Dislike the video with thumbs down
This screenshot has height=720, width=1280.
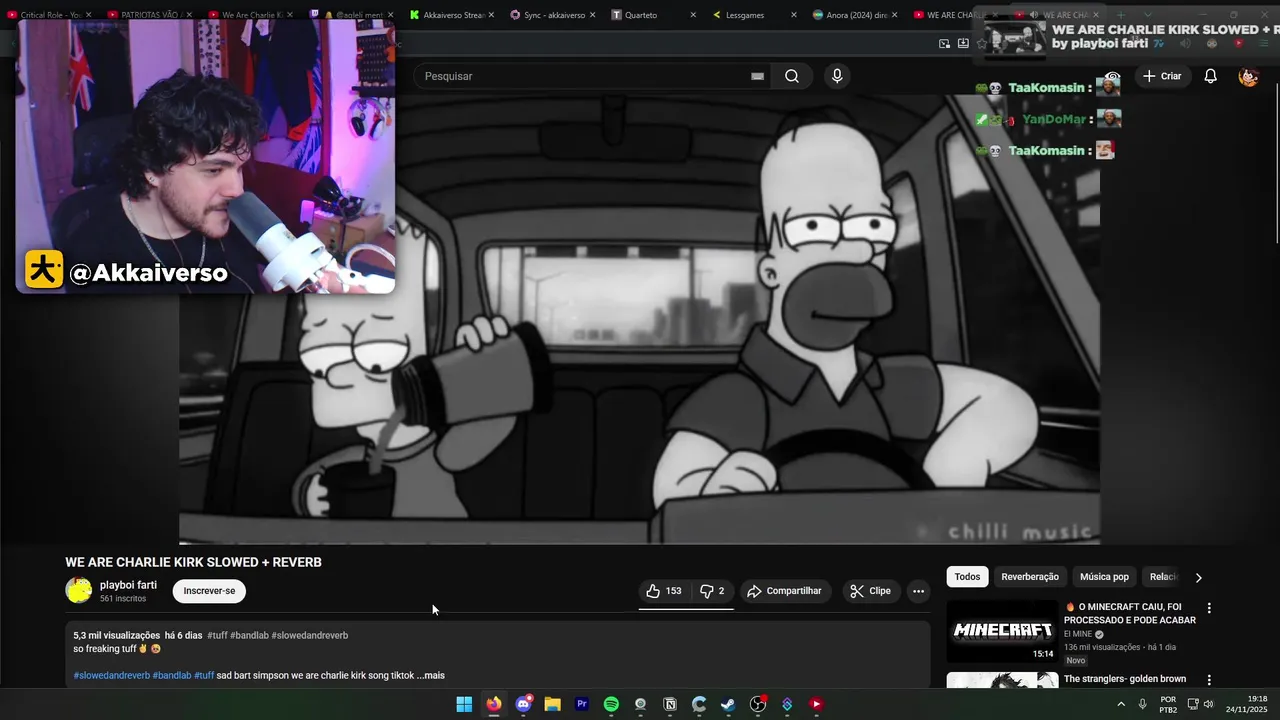pyautogui.click(x=712, y=591)
